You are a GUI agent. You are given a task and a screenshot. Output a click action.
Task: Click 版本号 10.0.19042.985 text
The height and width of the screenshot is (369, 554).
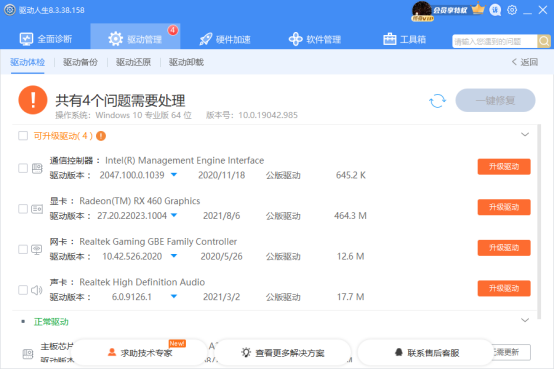pos(252,115)
